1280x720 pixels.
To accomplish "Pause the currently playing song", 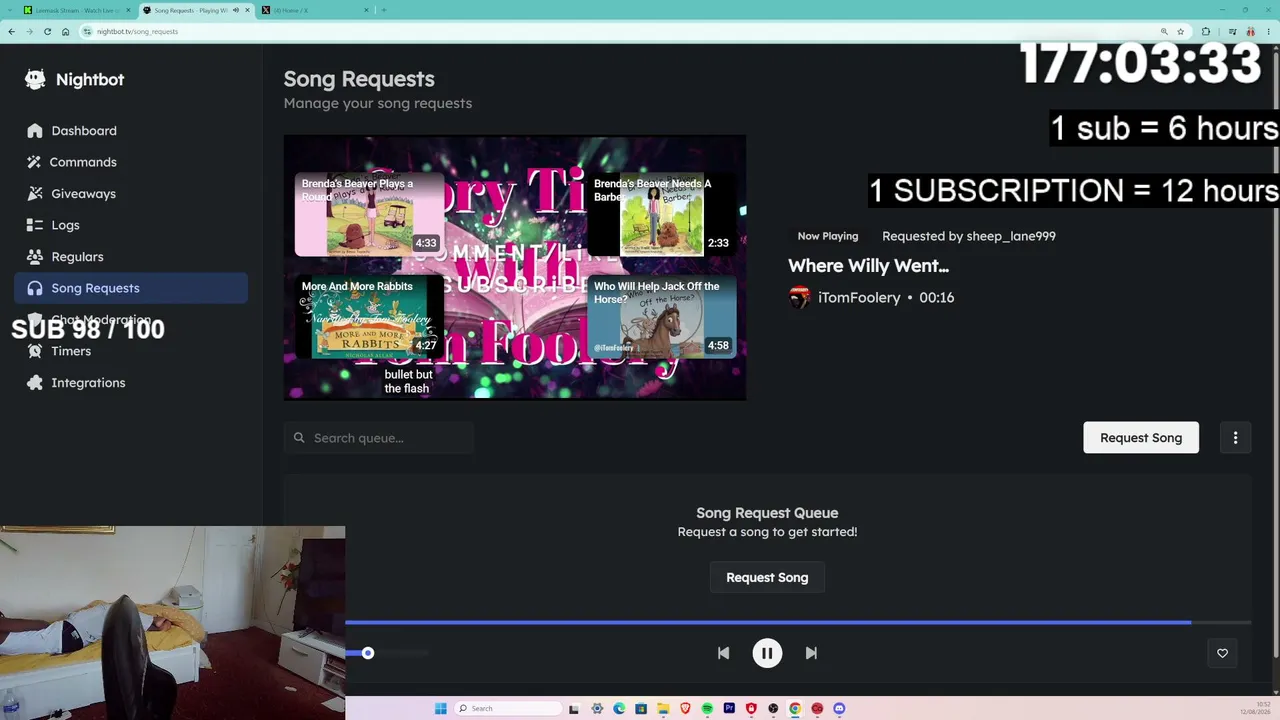I will pyautogui.click(x=767, y=653).
